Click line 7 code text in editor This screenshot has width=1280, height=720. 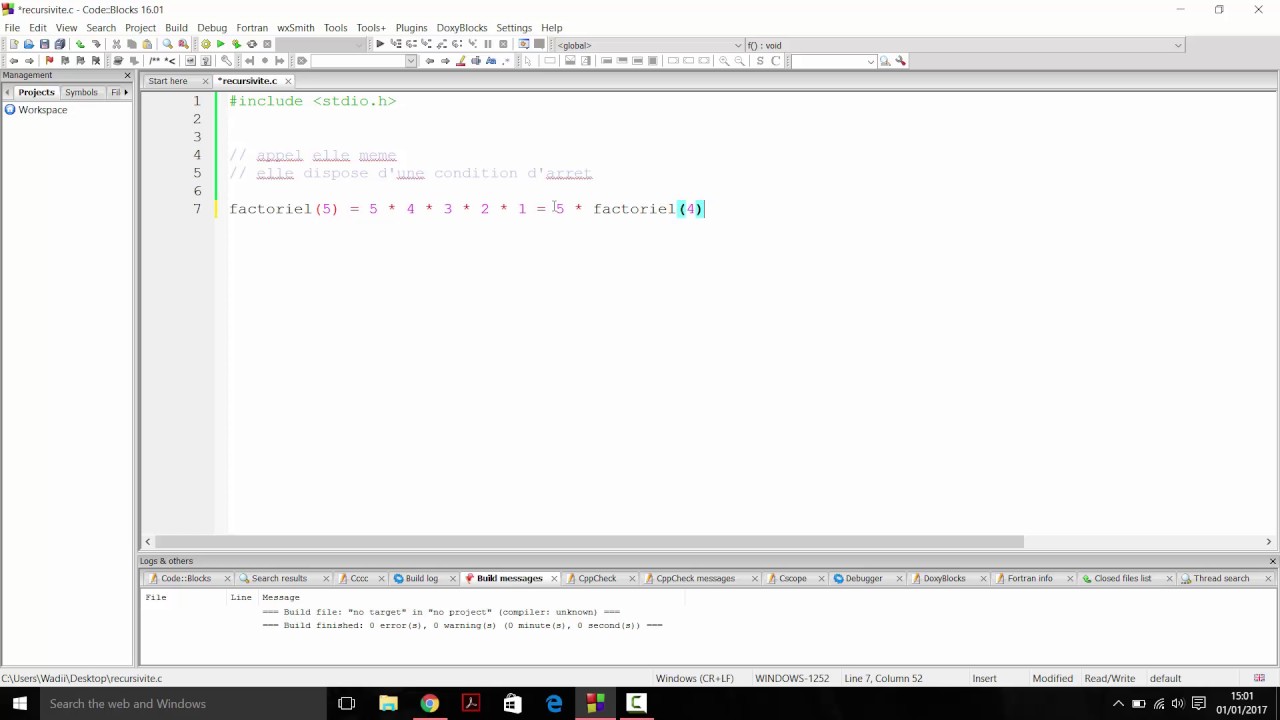click(467, 208)
